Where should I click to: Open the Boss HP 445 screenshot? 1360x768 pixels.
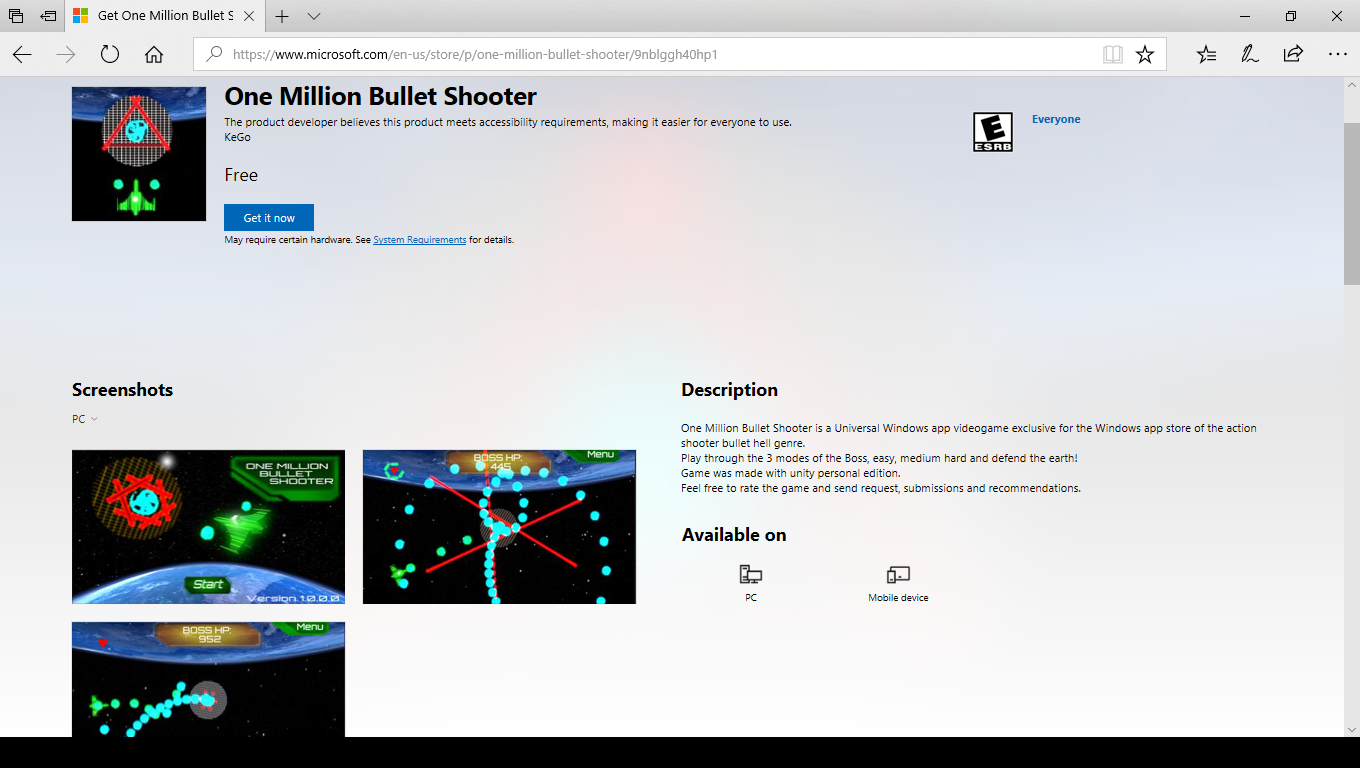tap(499, 527)
